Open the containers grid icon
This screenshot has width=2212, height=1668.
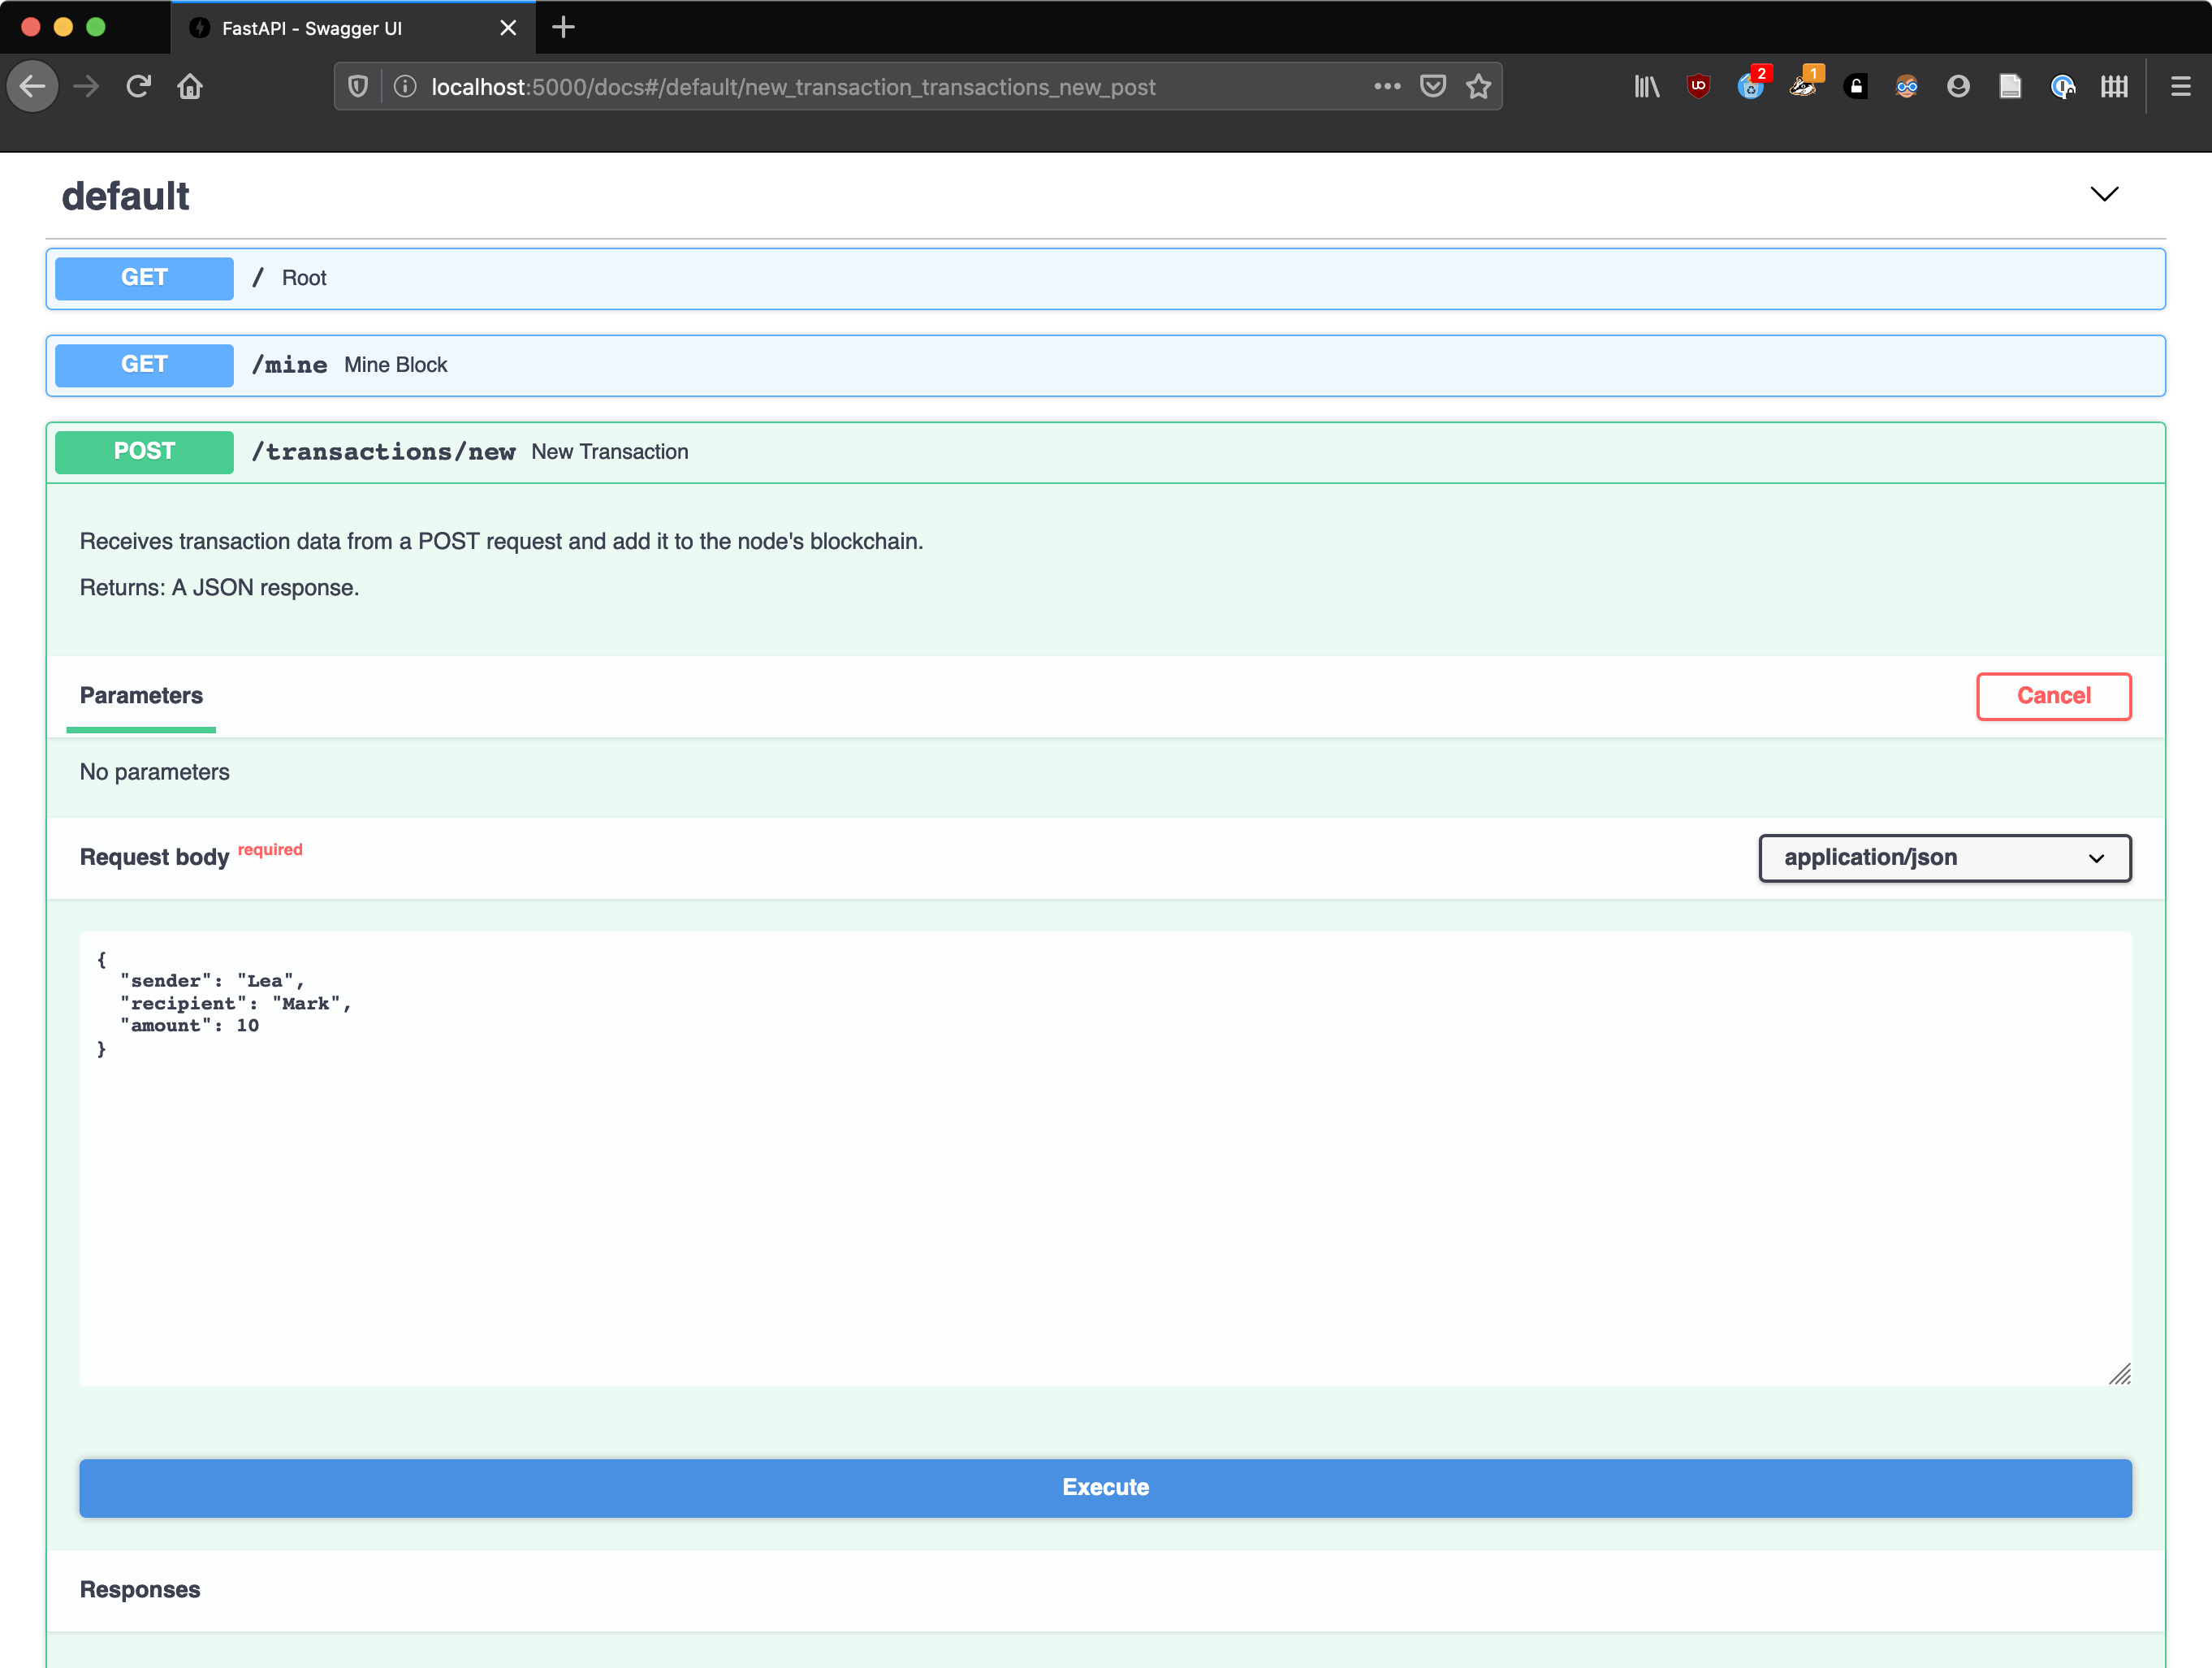click(x=2114, y=87)
